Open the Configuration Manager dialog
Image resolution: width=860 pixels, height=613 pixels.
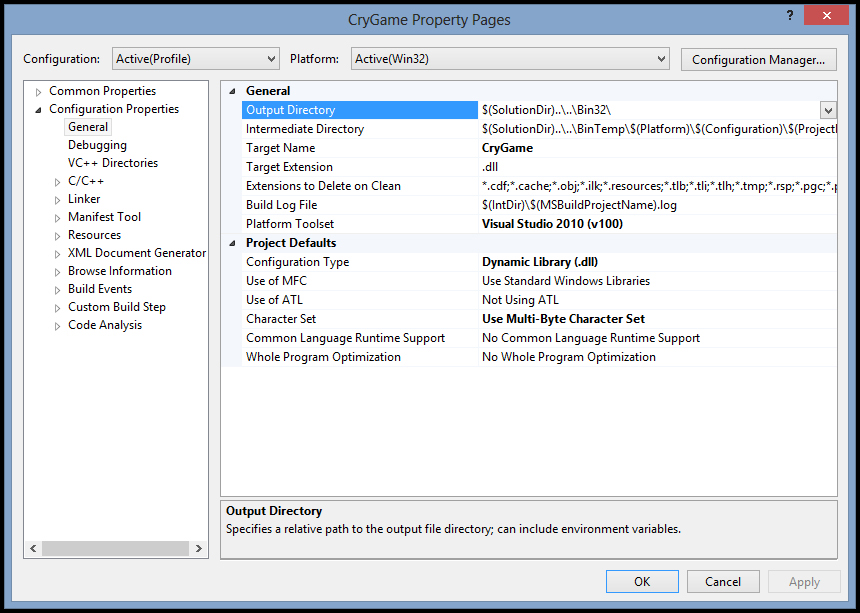(759, 59)
